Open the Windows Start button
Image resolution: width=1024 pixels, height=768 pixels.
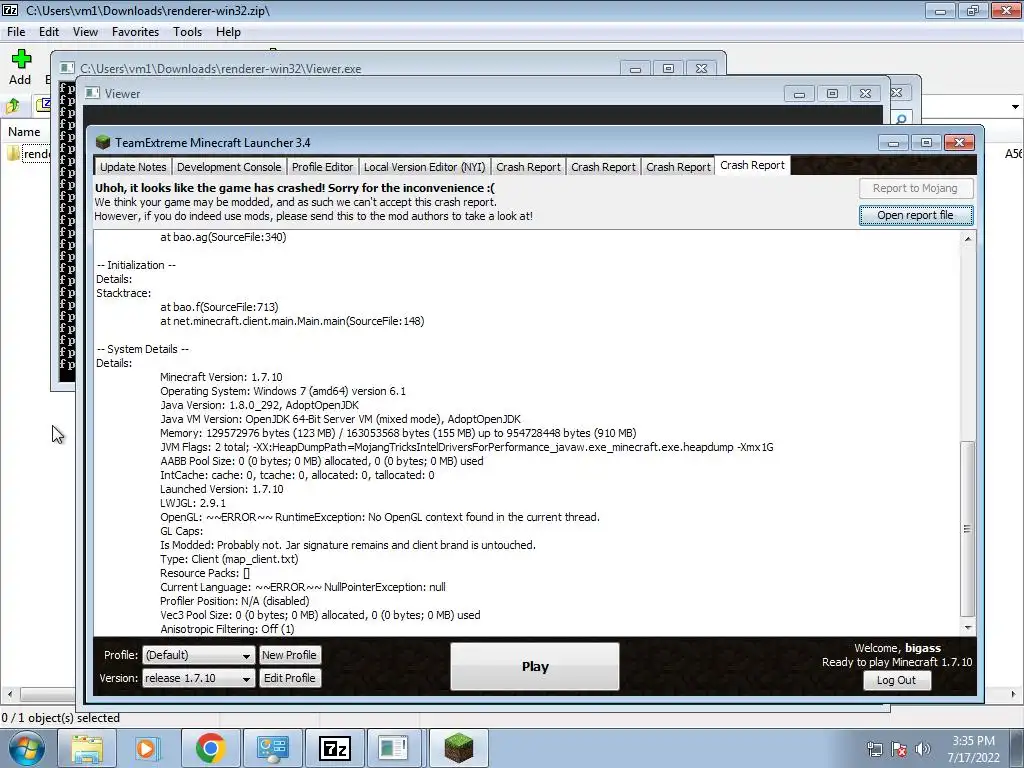[x=26, y=748]
